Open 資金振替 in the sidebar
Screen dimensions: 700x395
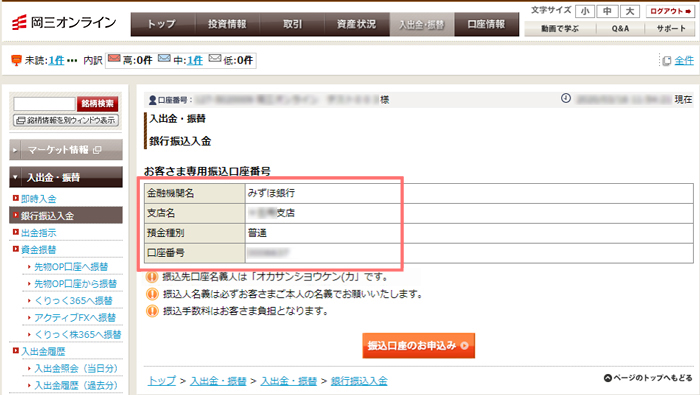[38, 249]
